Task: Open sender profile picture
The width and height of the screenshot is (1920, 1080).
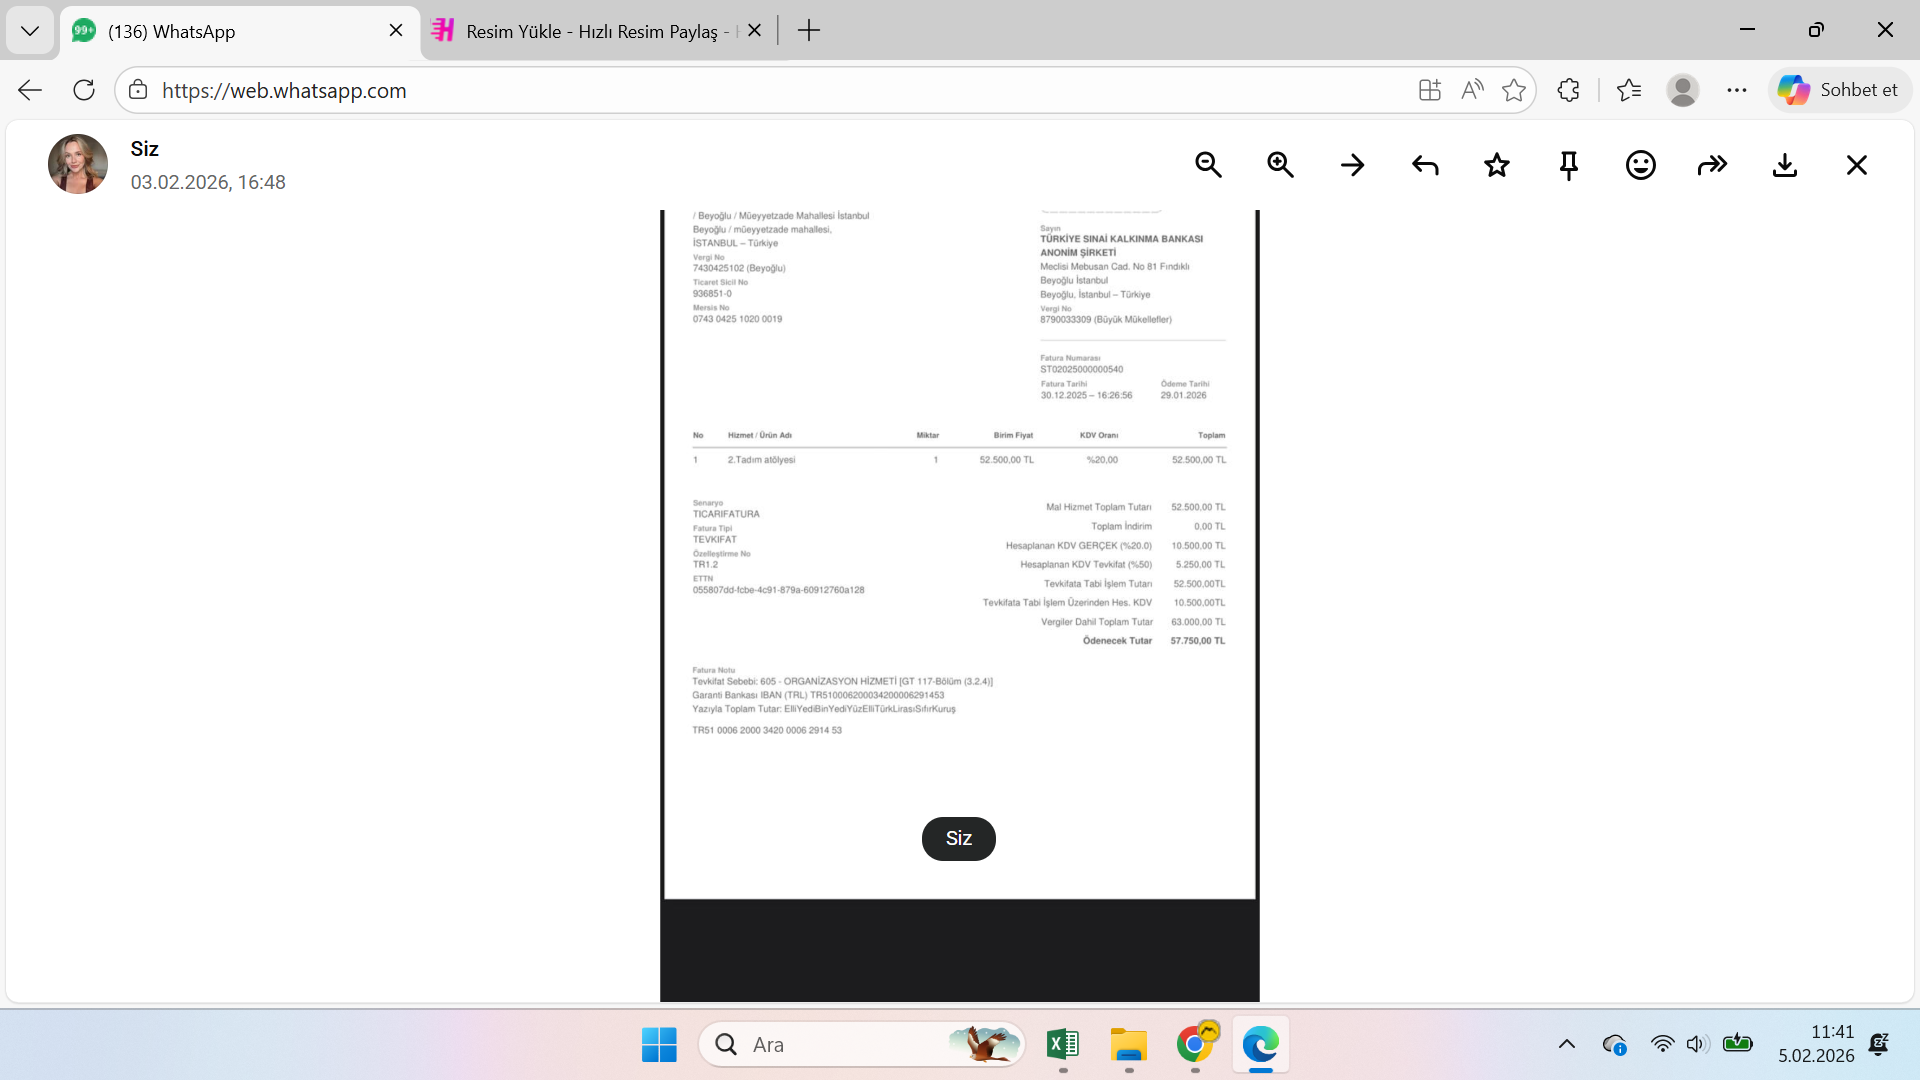Action: pyautogui.click(x=78, y=164)
